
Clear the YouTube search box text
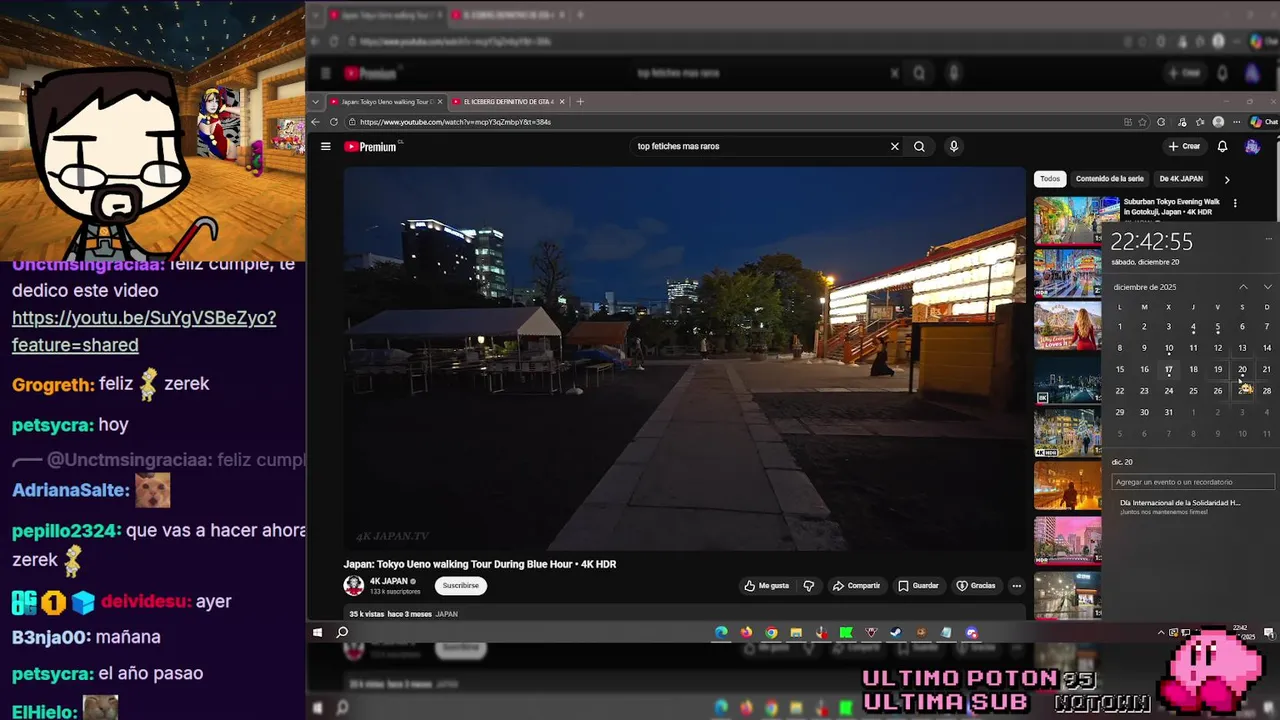(x=894, y=146)
